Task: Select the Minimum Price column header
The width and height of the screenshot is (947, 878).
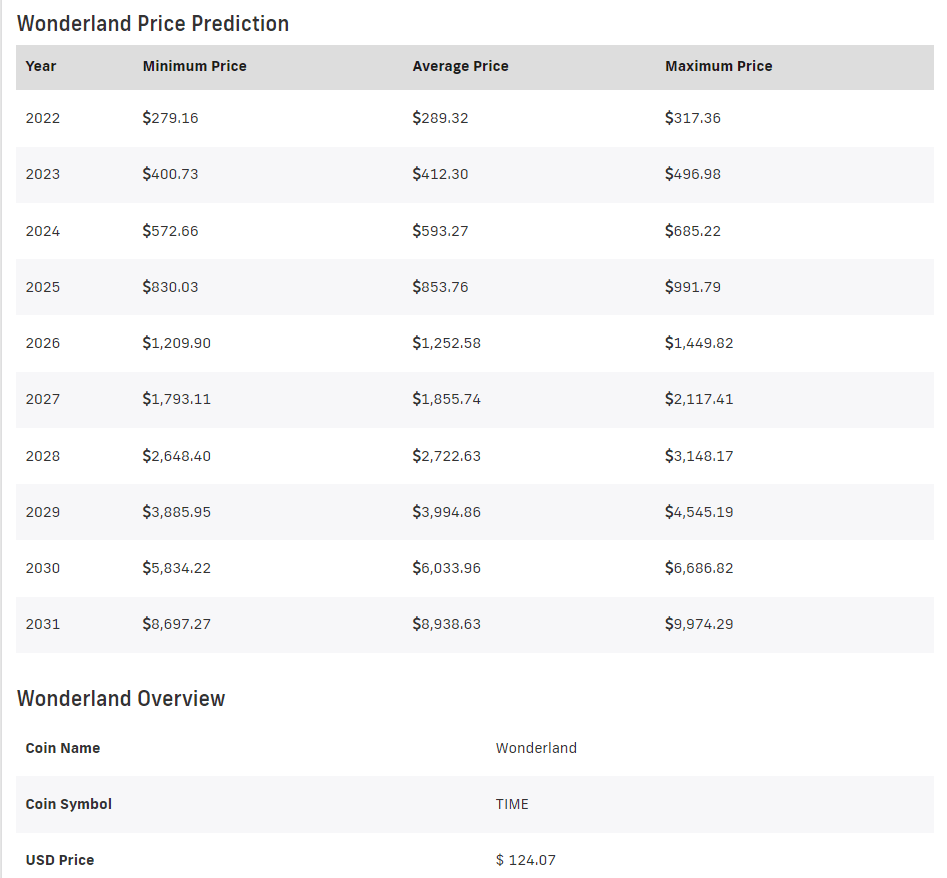Action: click(194, 66)
